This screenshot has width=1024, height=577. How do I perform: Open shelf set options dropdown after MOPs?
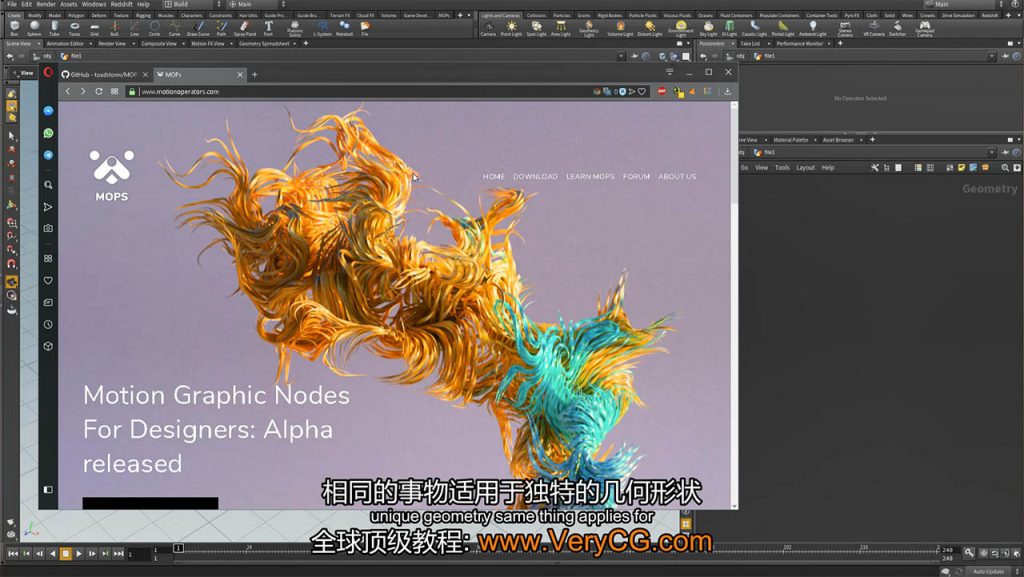pos(469,15)
